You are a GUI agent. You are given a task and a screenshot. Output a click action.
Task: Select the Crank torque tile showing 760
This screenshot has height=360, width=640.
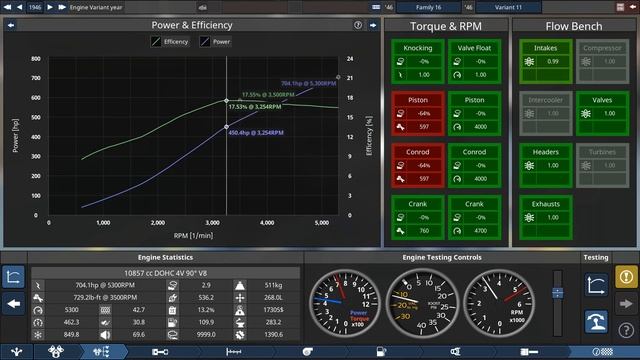point(418,218)
